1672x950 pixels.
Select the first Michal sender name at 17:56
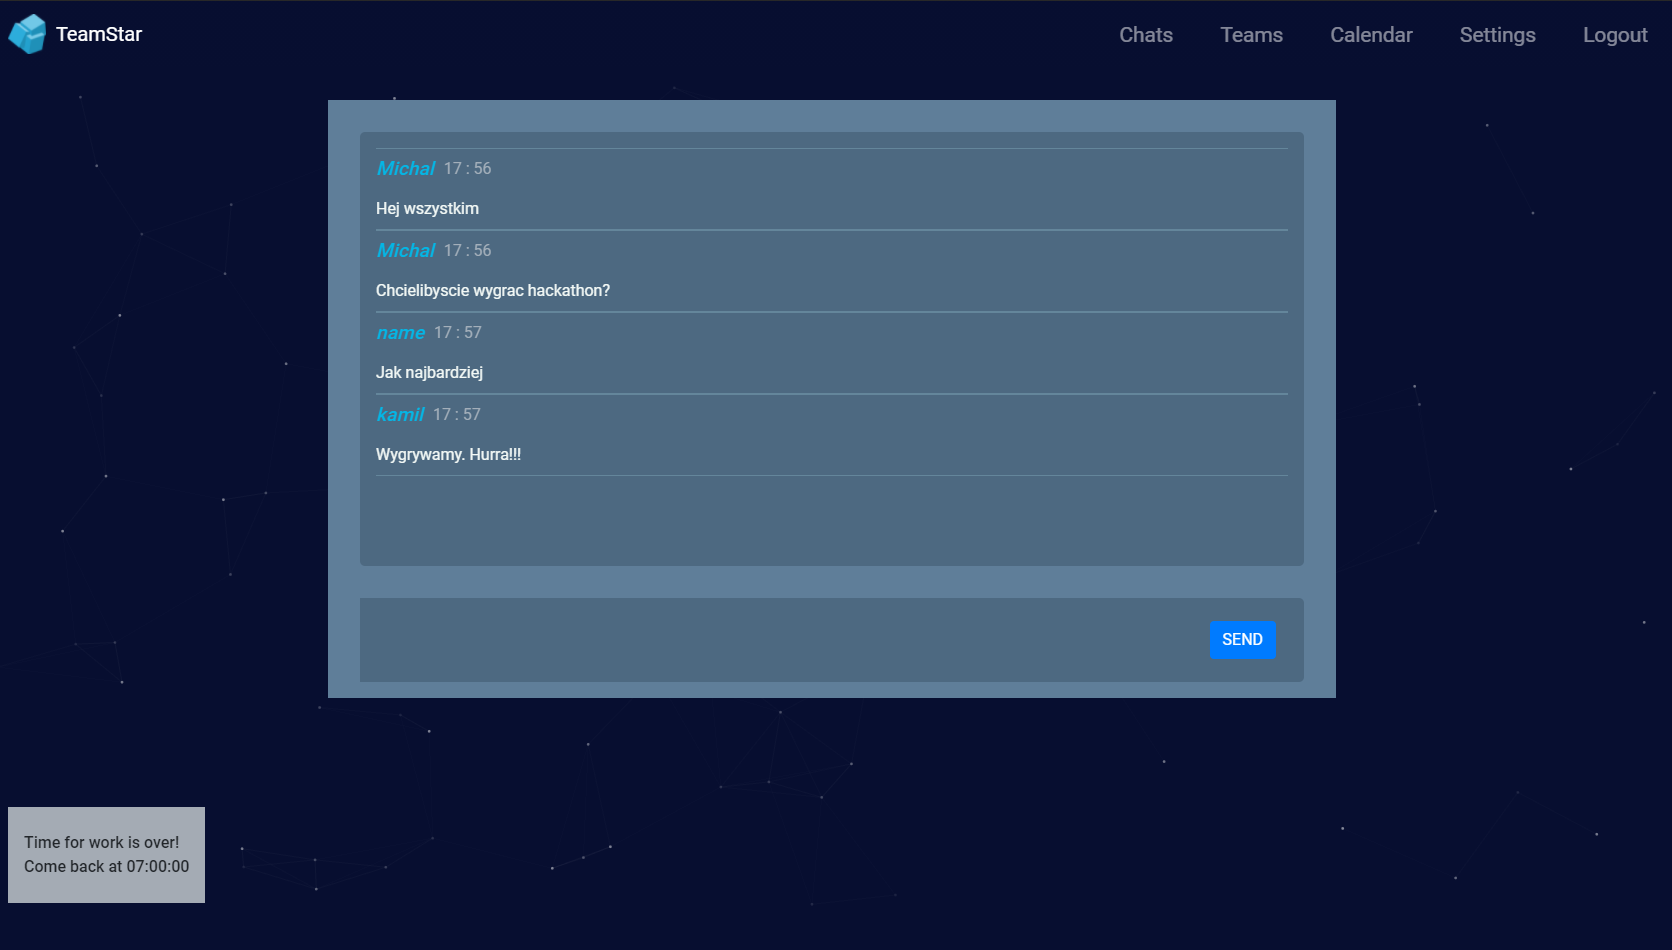tap(406, 168)
